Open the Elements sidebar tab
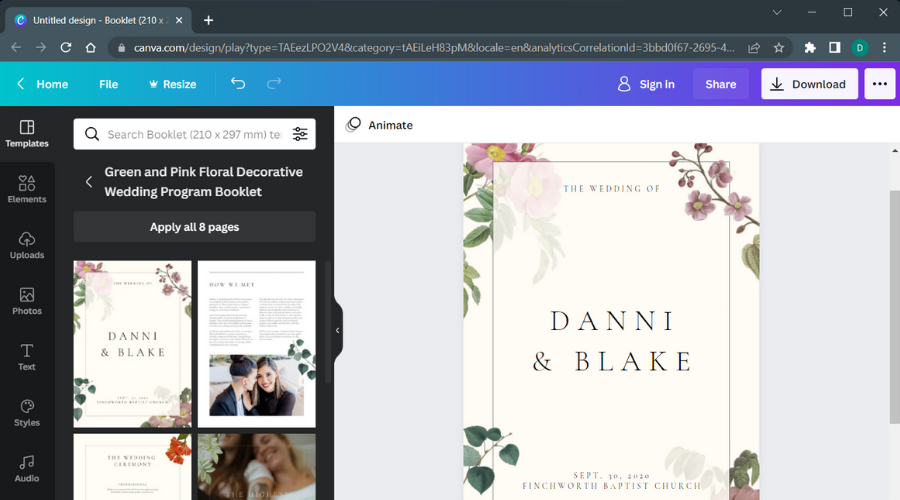900x500 pixels. click(27, 189)
